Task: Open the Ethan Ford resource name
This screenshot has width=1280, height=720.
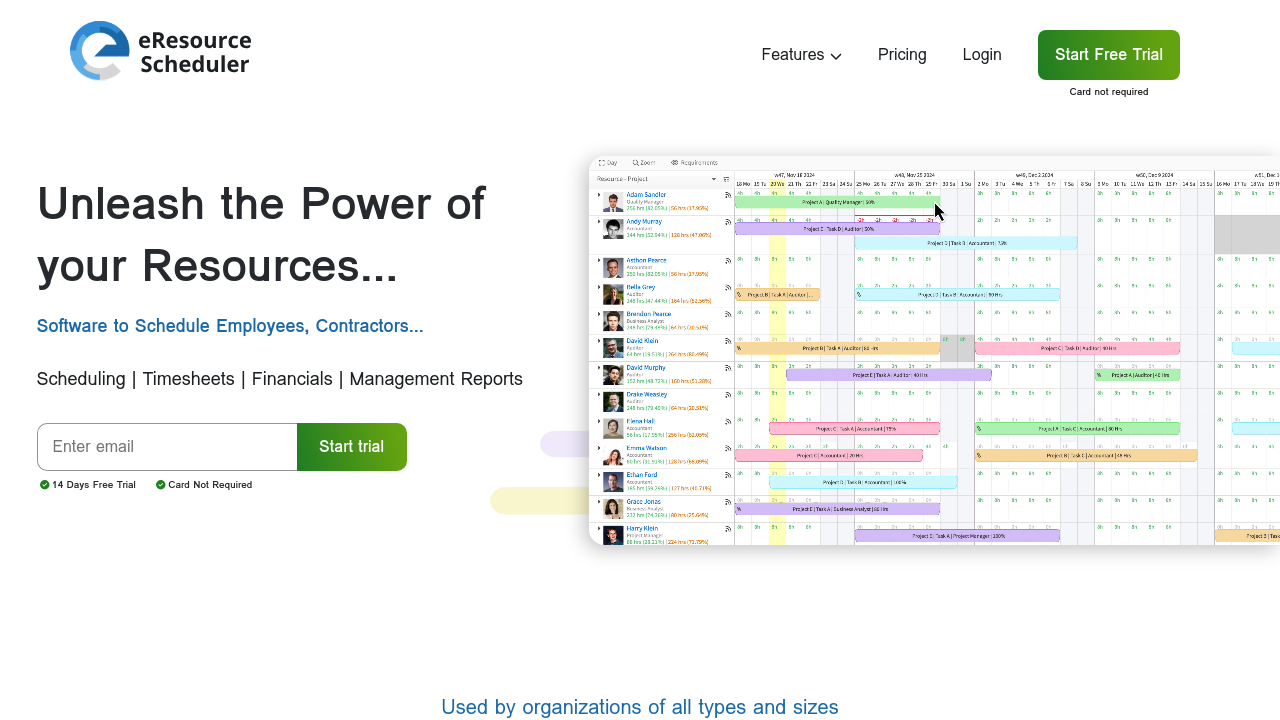Action: (642, 474)
